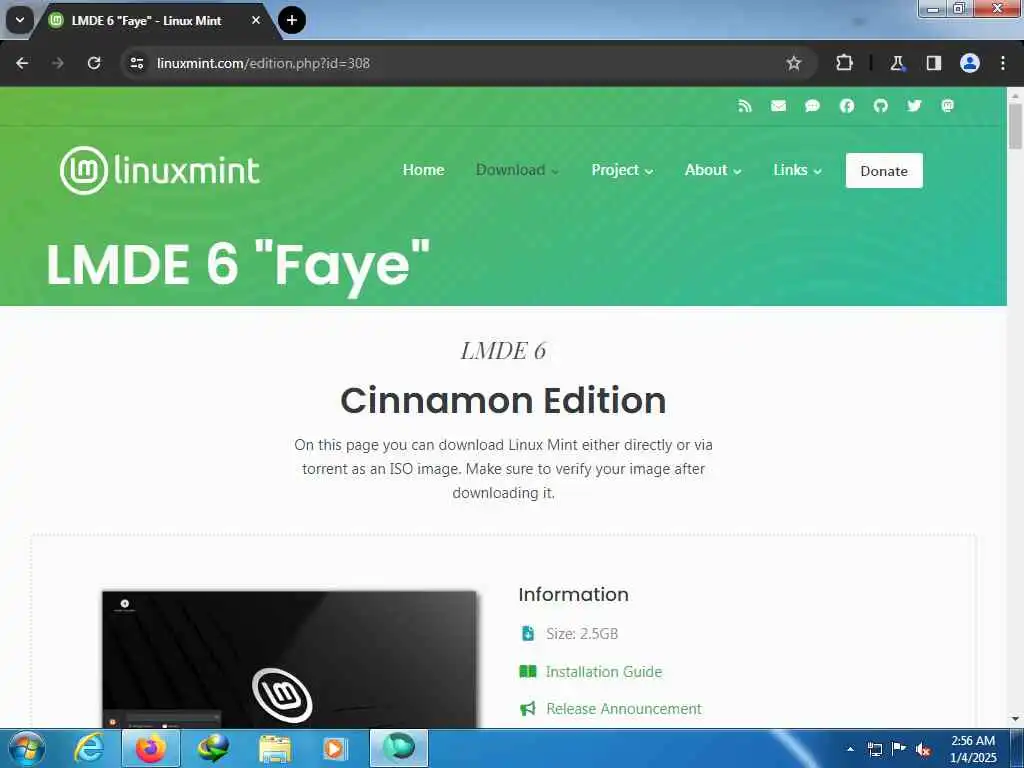Click the Donate button
The width and height of the screenshot is (1024, 768).
[x=884, y=170]
